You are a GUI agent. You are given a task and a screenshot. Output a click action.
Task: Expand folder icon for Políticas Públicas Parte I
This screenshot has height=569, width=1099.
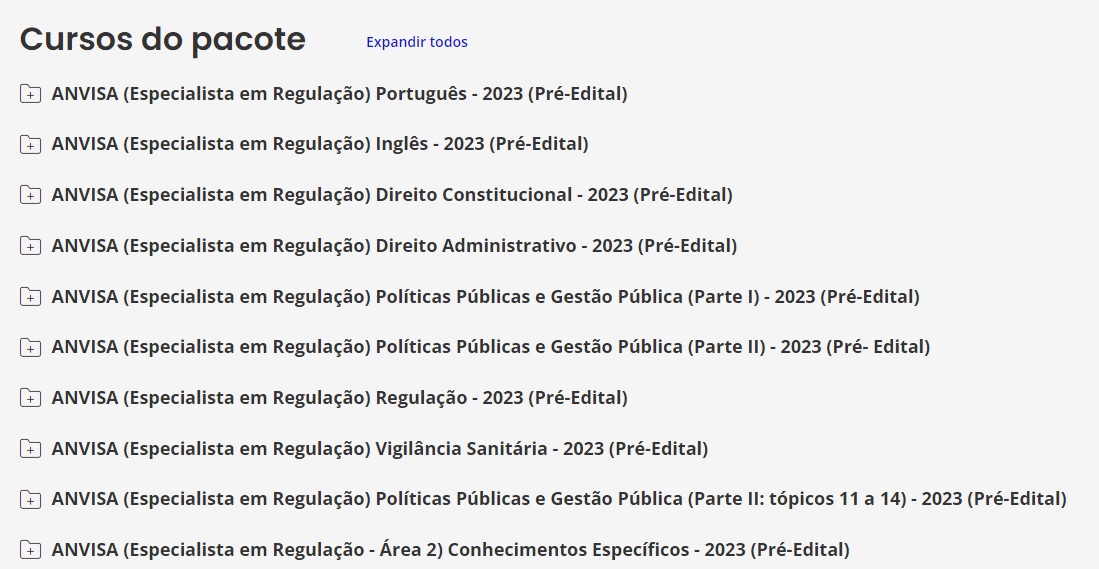click(x=30, y=296)
